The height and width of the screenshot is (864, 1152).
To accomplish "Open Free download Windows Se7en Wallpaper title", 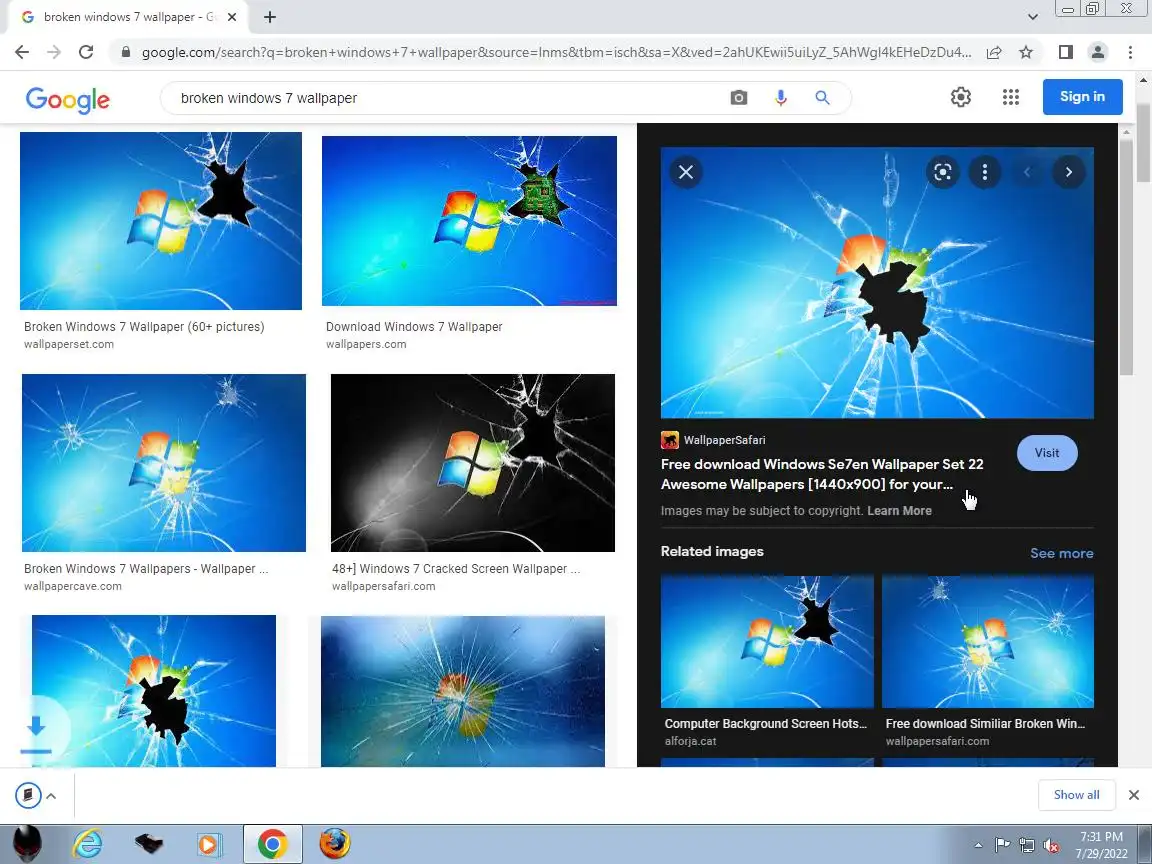I will [x=821, y=474].
